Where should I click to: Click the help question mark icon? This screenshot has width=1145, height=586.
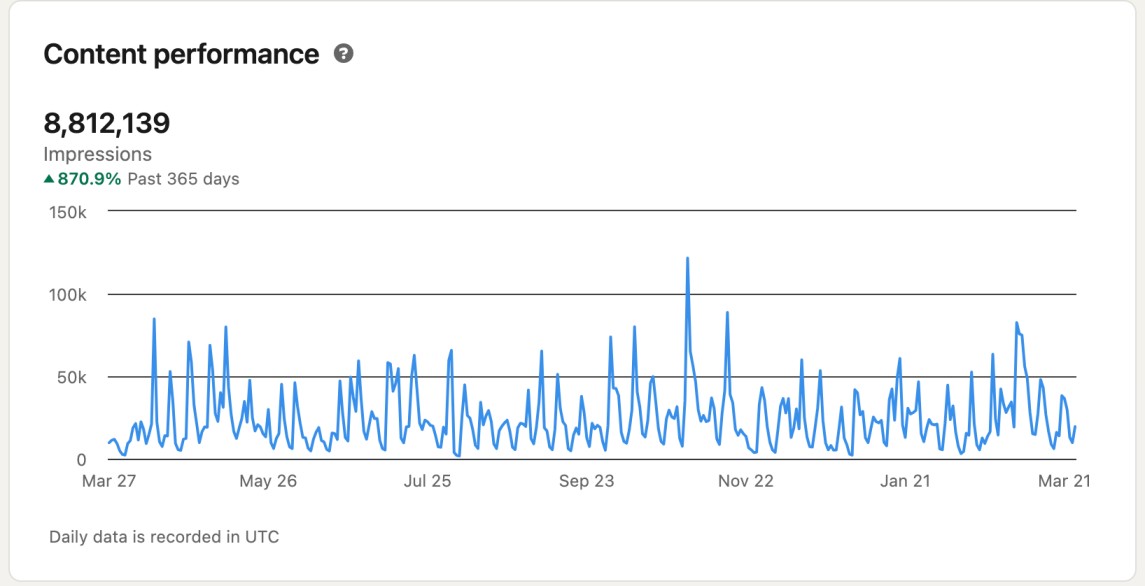[343, 54]
